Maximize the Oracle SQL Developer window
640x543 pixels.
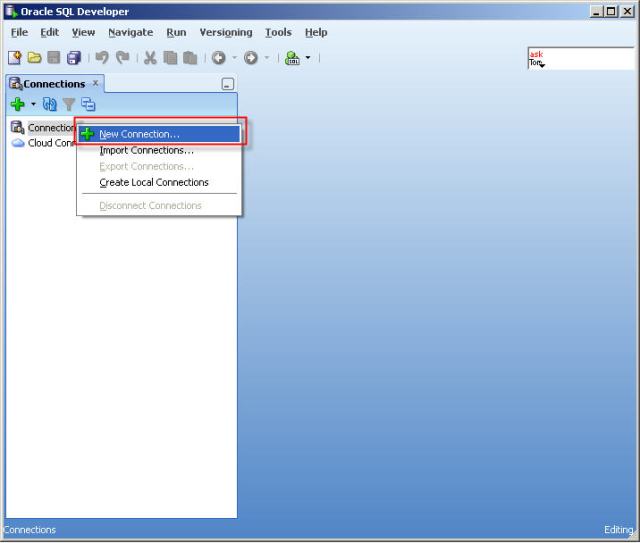611,11
